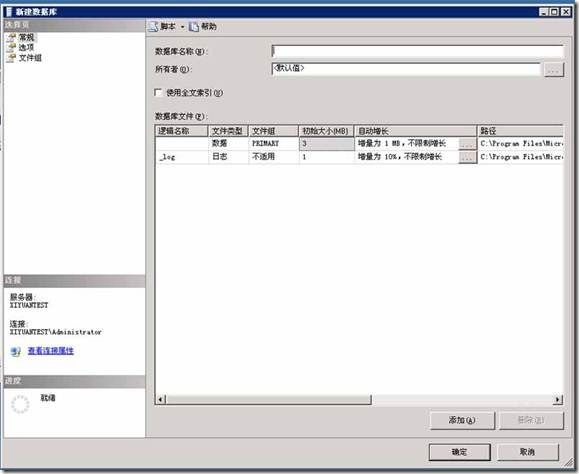Image resolution: width=579 pixels, height=474 pixels.
Task: Click log row initial size cell value 1
Action: [326, 157]
